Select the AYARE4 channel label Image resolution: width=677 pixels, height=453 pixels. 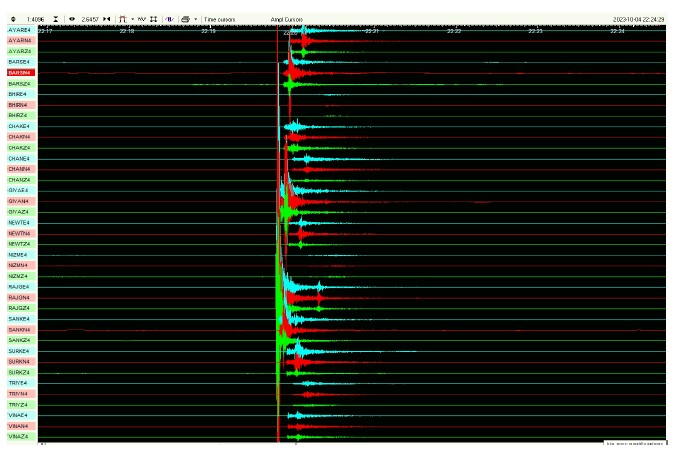(x=20, y=31)
